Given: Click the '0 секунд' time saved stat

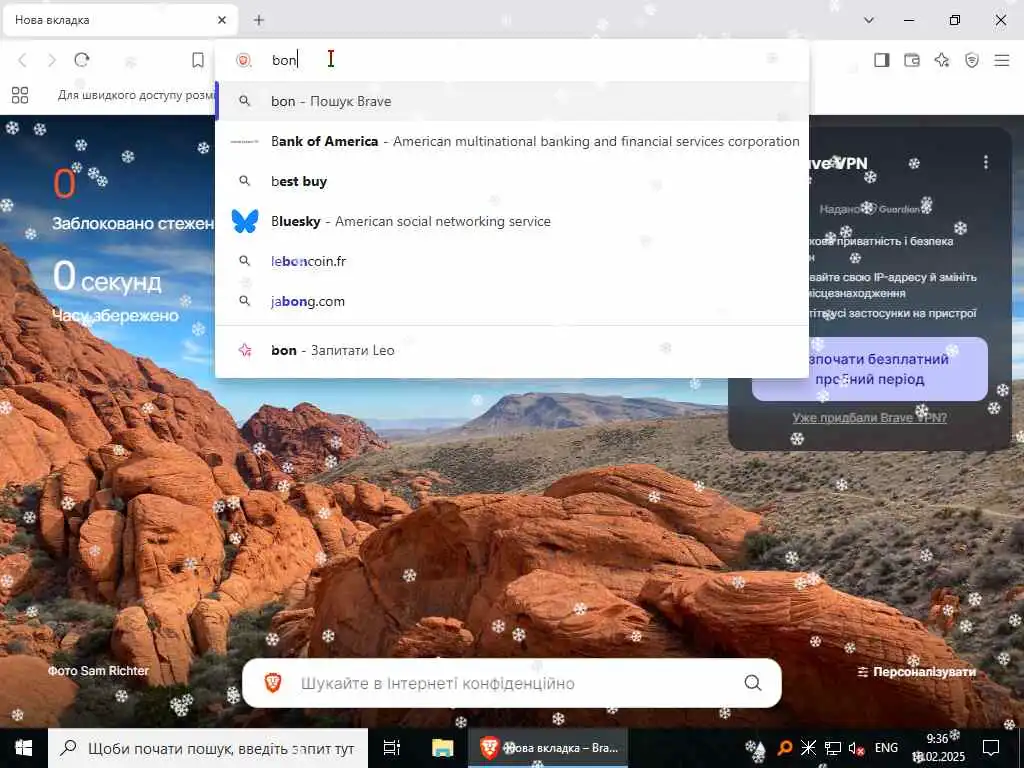Looking at the screenshot, I should pyautogui.click(x=107, y=278).
